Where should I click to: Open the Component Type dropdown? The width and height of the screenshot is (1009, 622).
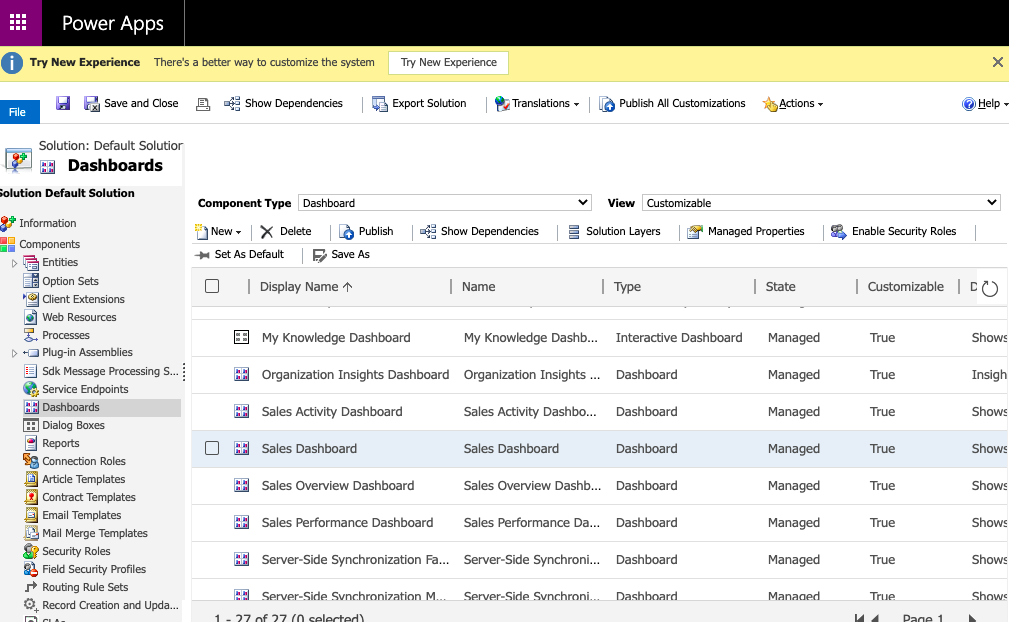pyautogui.click(x=445, y=203)
